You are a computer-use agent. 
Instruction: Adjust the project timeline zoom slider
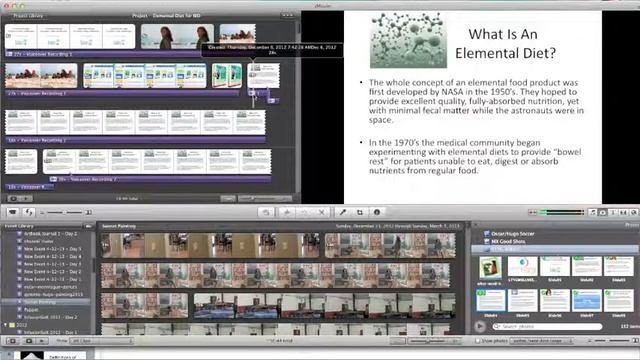coord(264,199)
